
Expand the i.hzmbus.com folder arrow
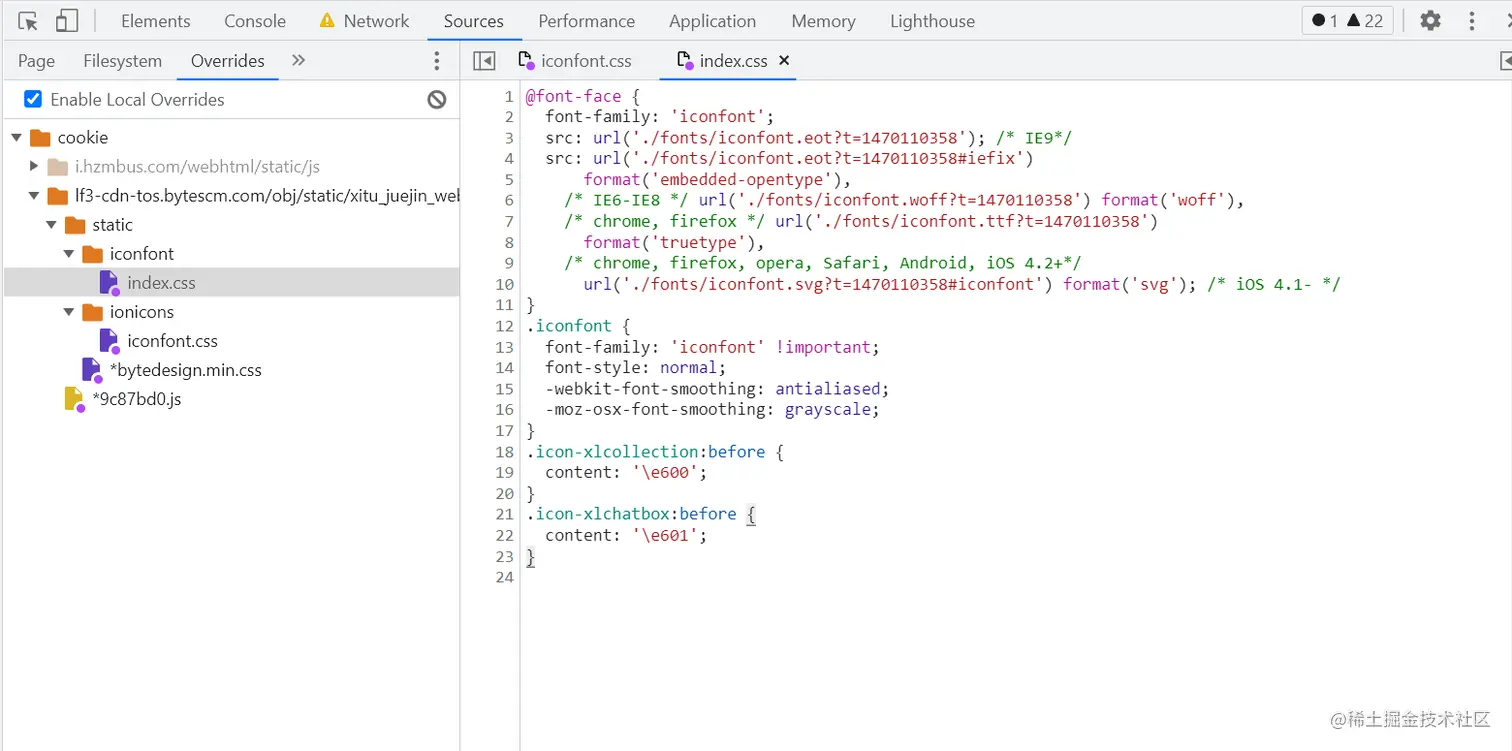tap(34, 167)
